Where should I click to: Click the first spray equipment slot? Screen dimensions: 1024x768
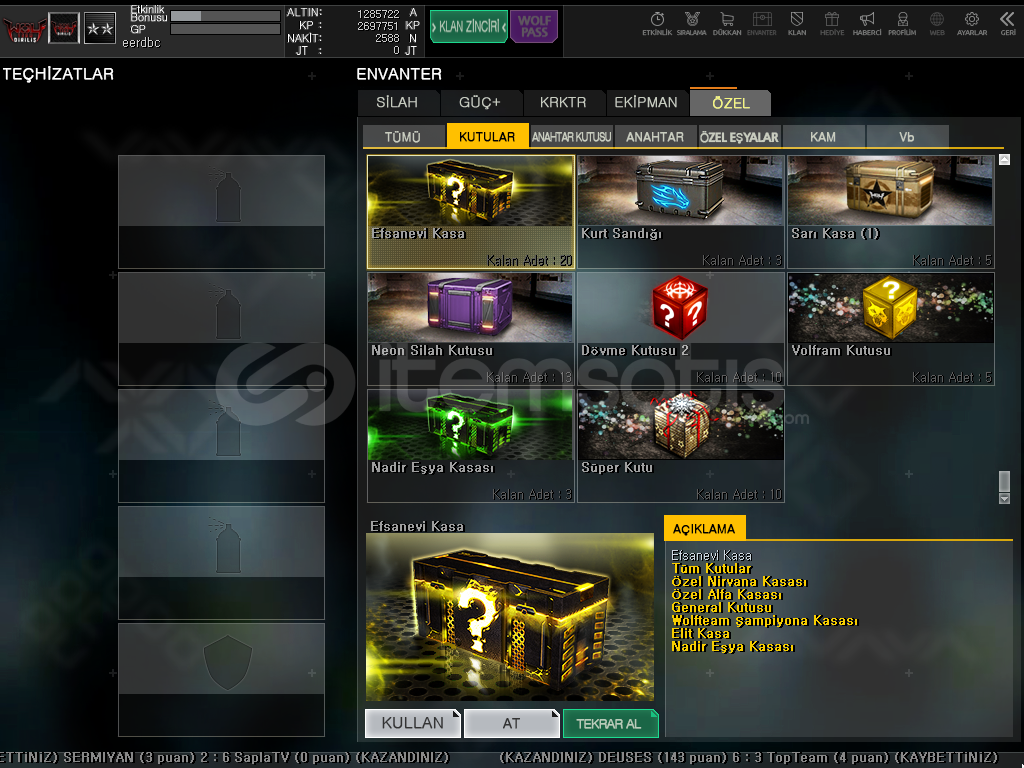pyautogui.click(x=221, y=212)
